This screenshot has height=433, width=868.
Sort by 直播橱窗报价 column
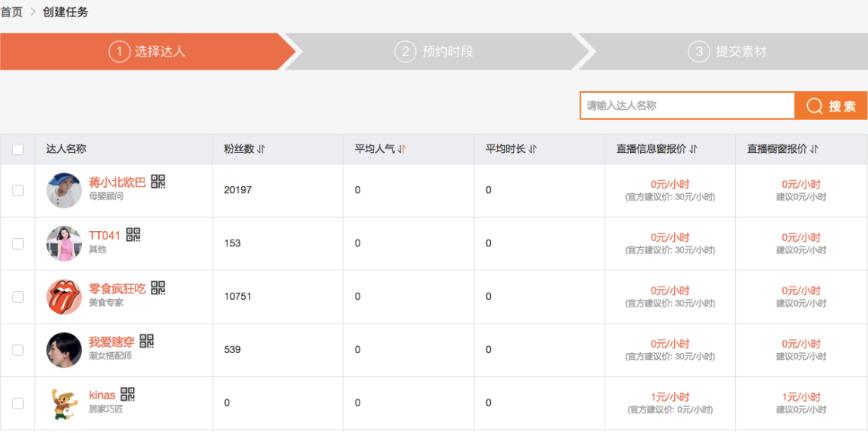click(814, 149)
